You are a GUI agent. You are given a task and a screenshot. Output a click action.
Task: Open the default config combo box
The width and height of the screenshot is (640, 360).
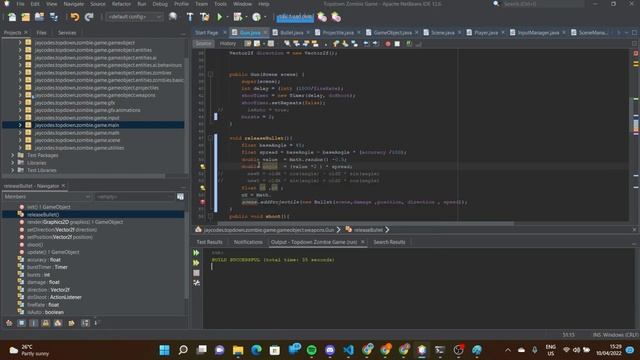[x=134, y=17]
